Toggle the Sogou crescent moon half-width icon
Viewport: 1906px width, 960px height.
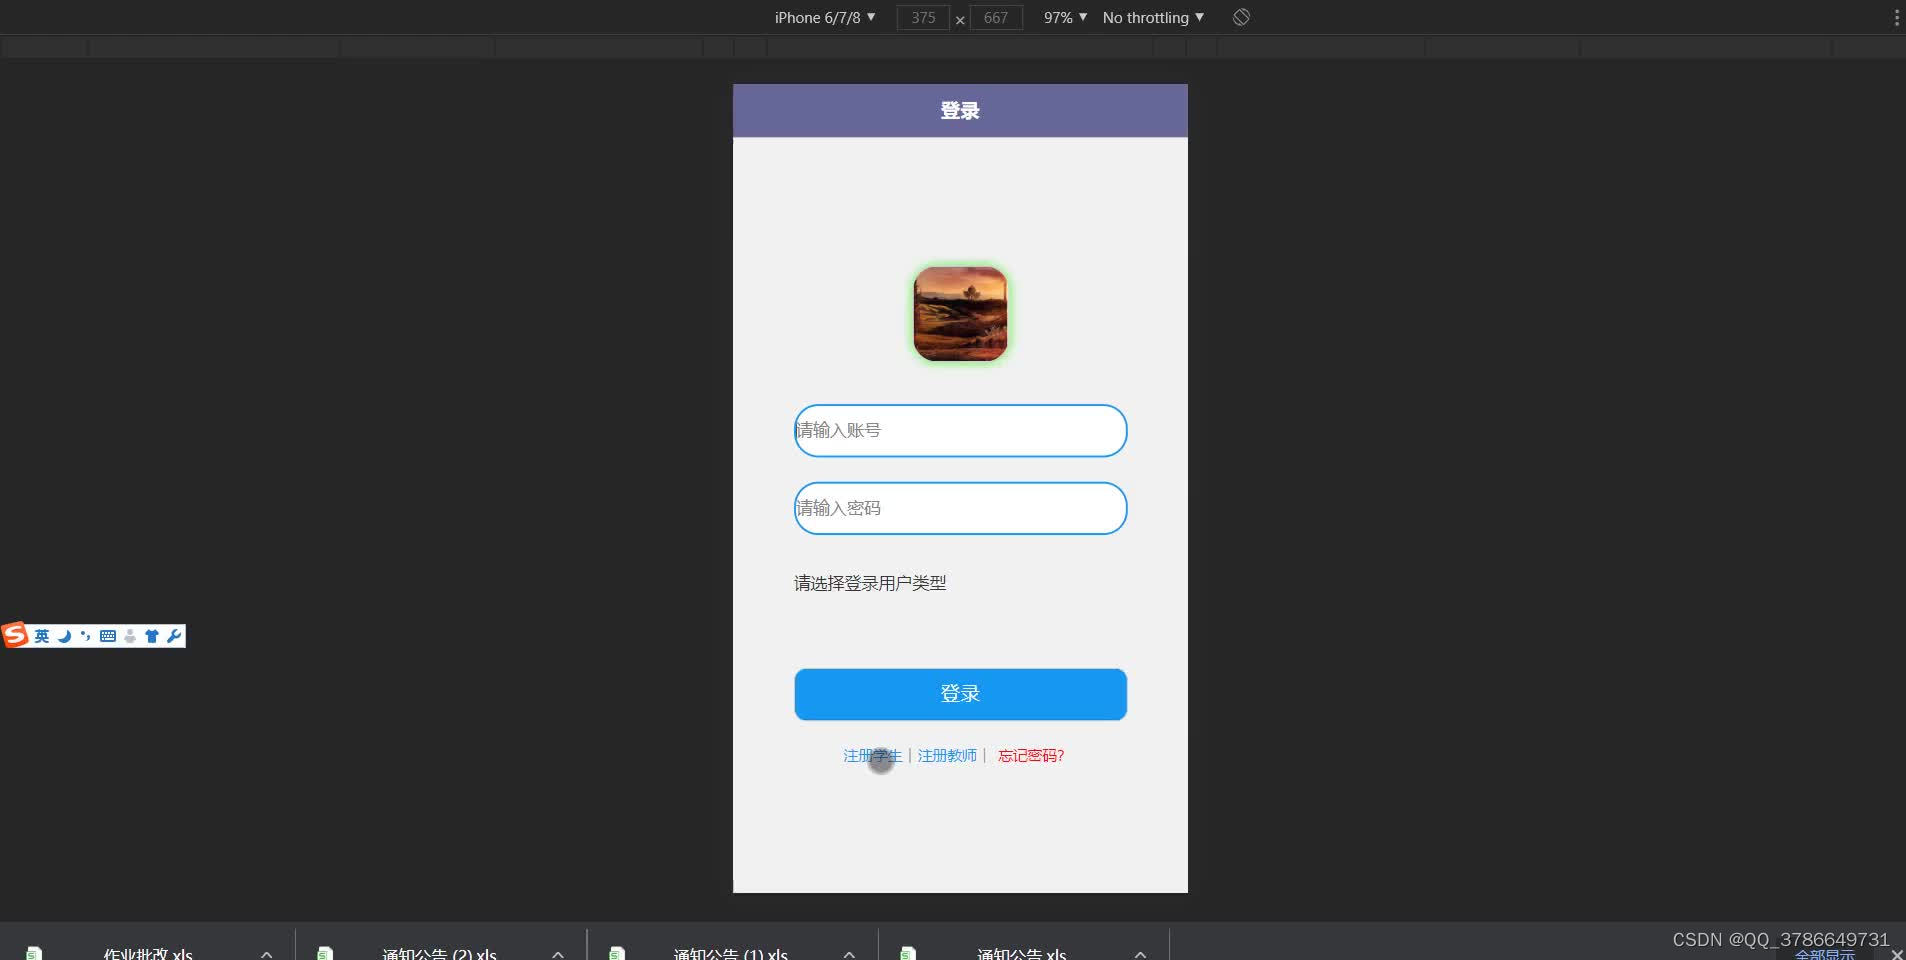click(64, 636)
